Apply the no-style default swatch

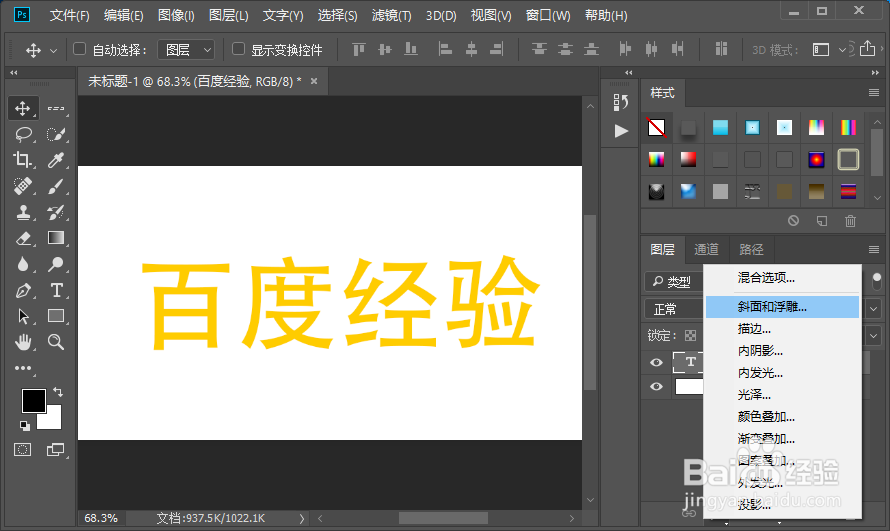656,128
